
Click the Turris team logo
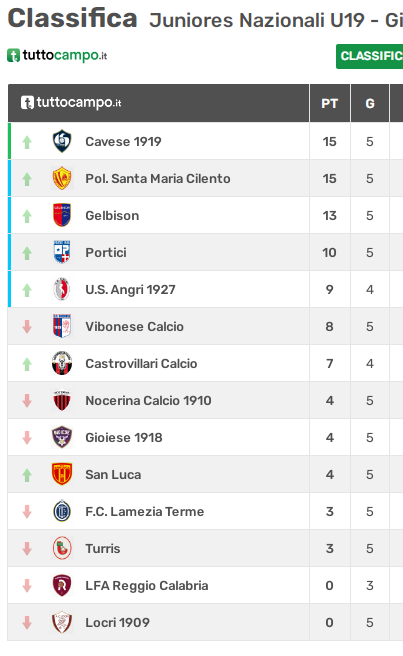click(x=62, y=548)
